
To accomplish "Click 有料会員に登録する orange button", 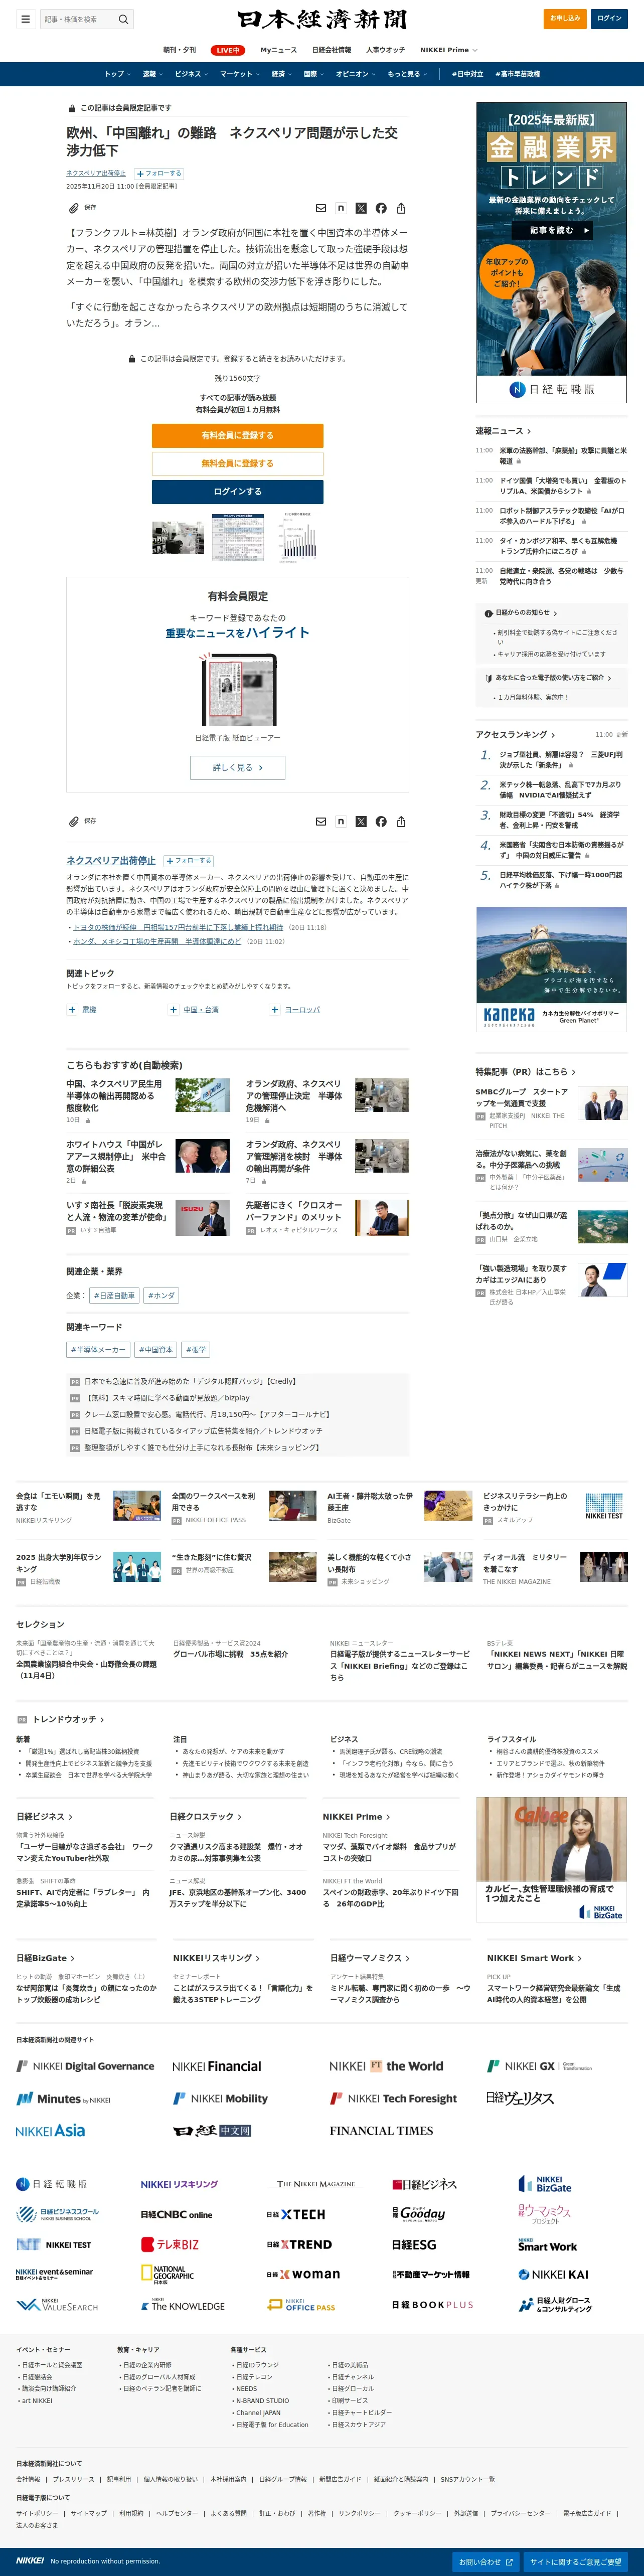I will tap(237, 436).
